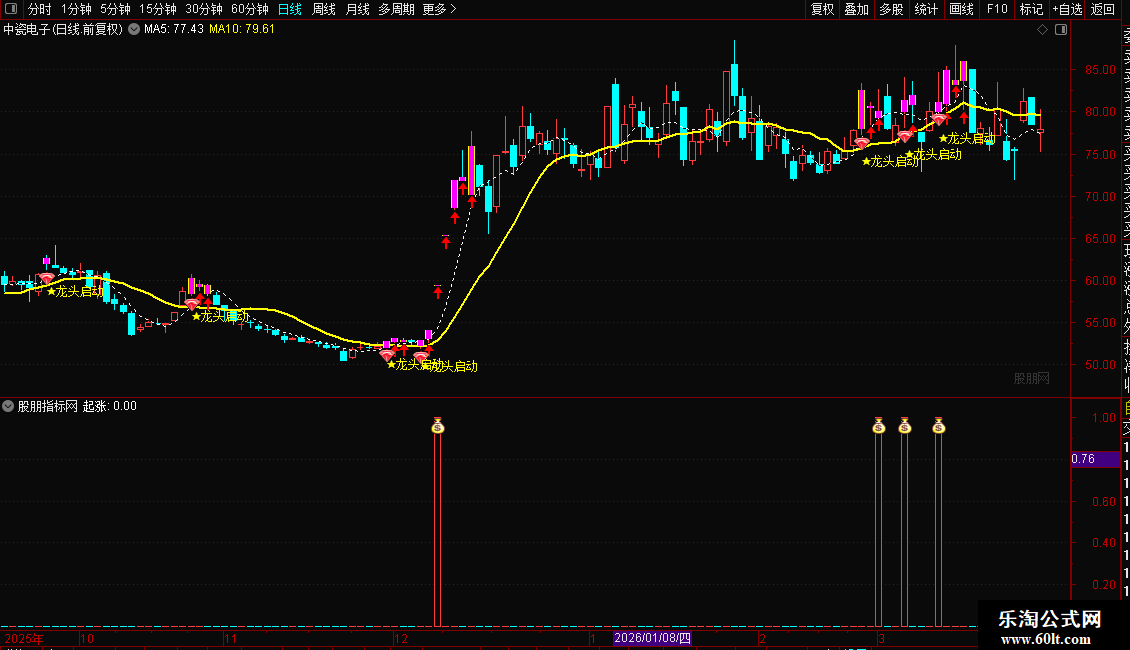Click the rightmost March money-bag signal marker
1130x650 pixels.
point(938,426)
